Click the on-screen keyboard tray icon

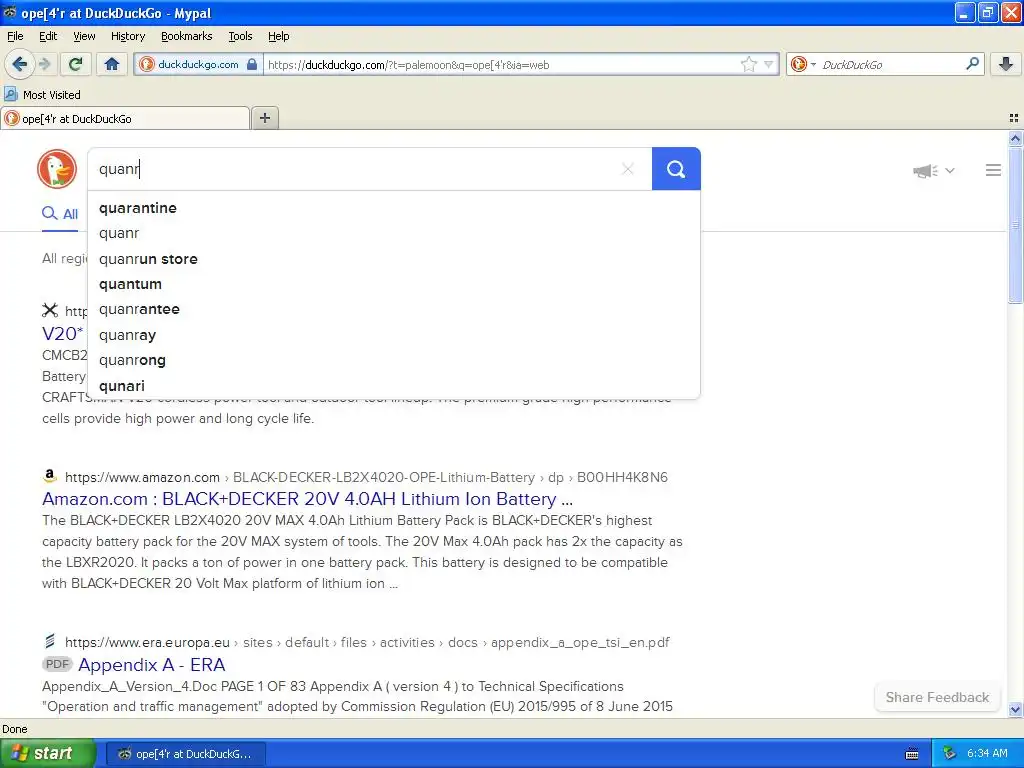pos(912,754)
